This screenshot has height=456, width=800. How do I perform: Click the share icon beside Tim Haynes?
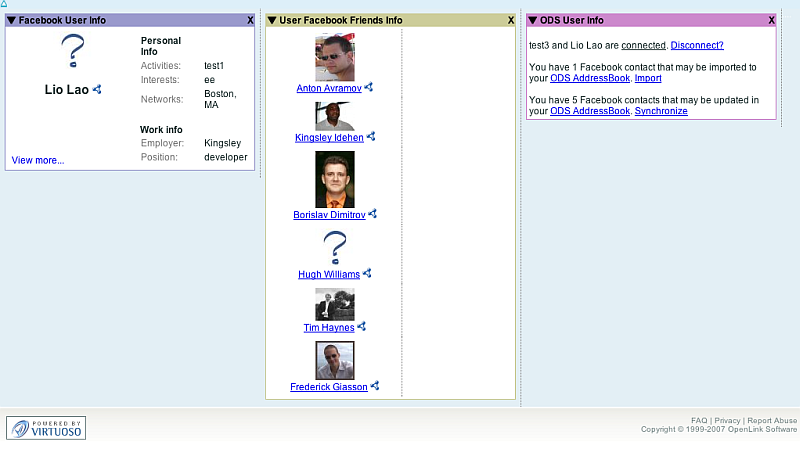pyautogui.click(x=362, y=326)
